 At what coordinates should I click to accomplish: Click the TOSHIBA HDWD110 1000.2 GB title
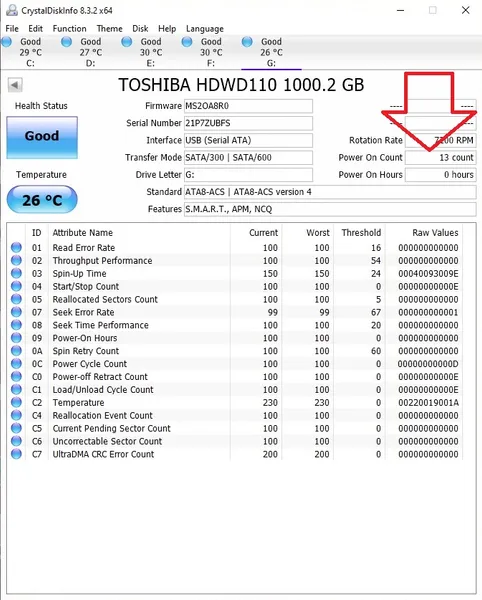(241, 85)
